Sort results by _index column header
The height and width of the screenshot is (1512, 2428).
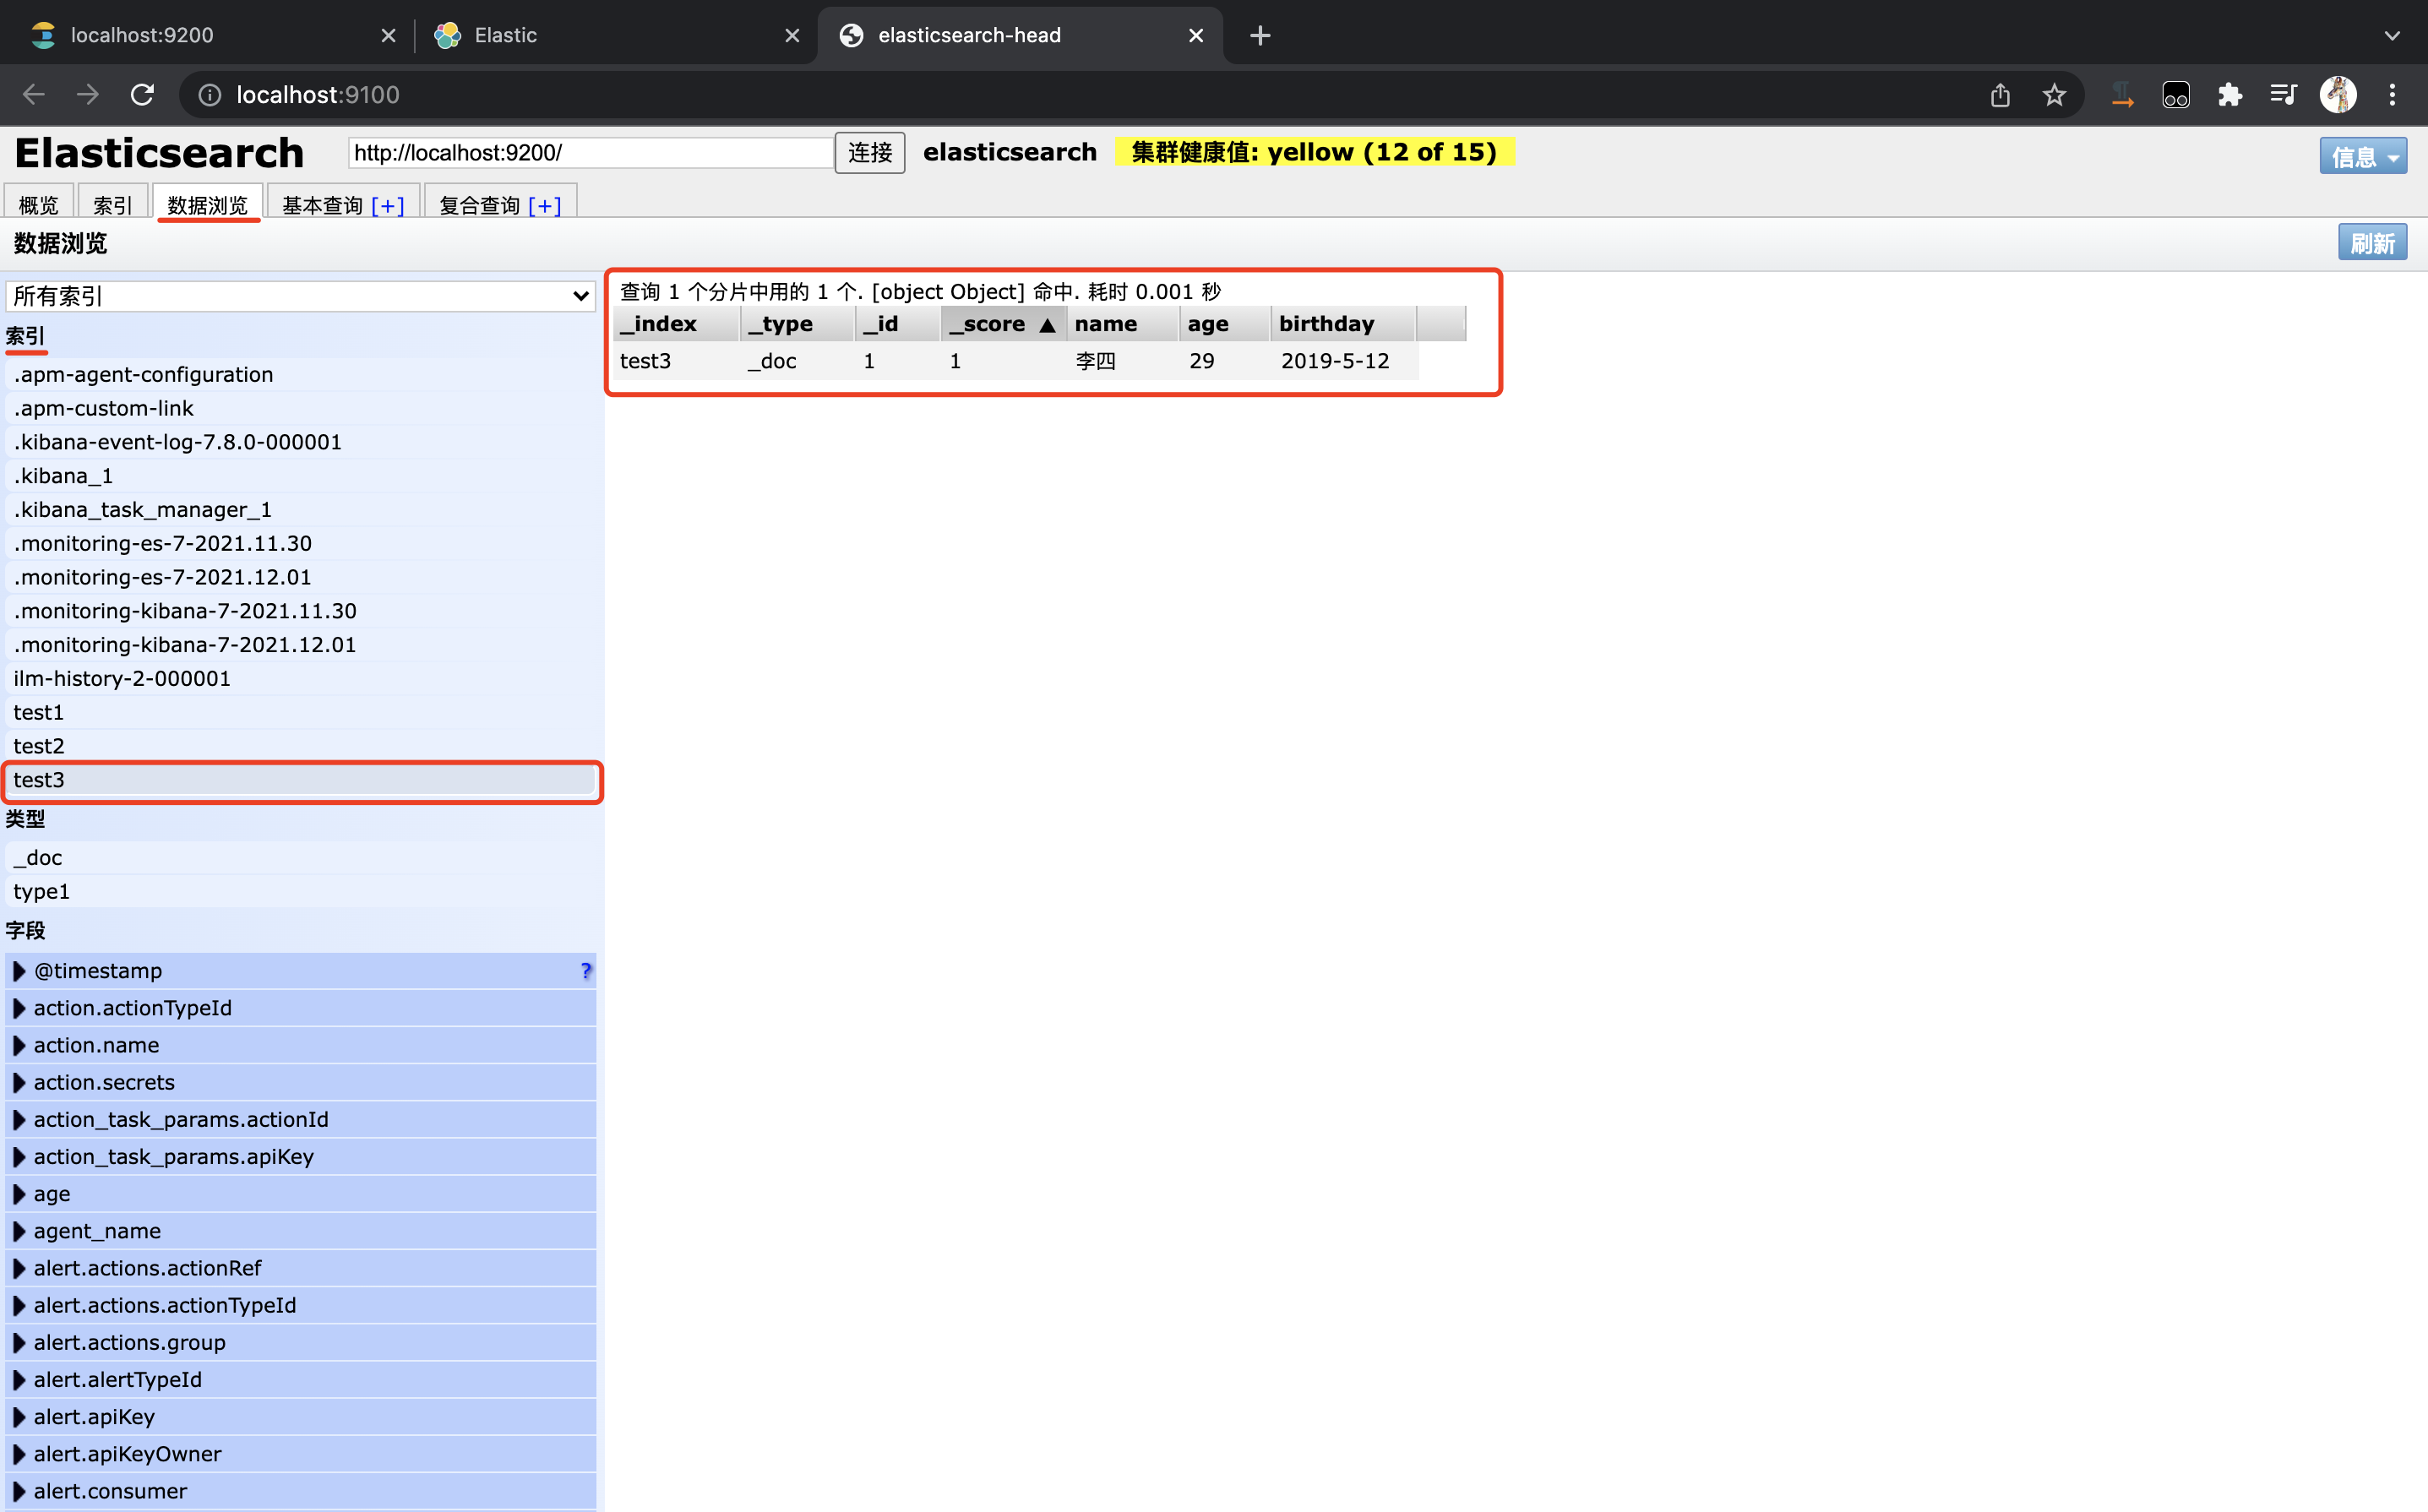click(x=676, y=324)
